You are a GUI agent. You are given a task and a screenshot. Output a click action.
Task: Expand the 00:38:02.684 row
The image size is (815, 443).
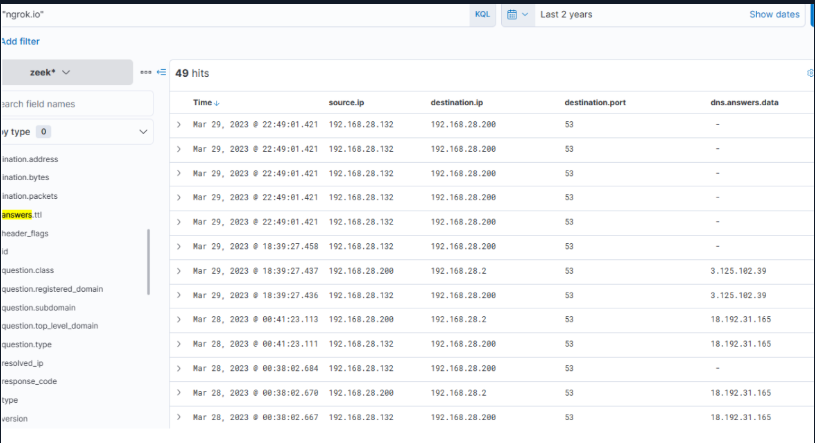[179, 368]
